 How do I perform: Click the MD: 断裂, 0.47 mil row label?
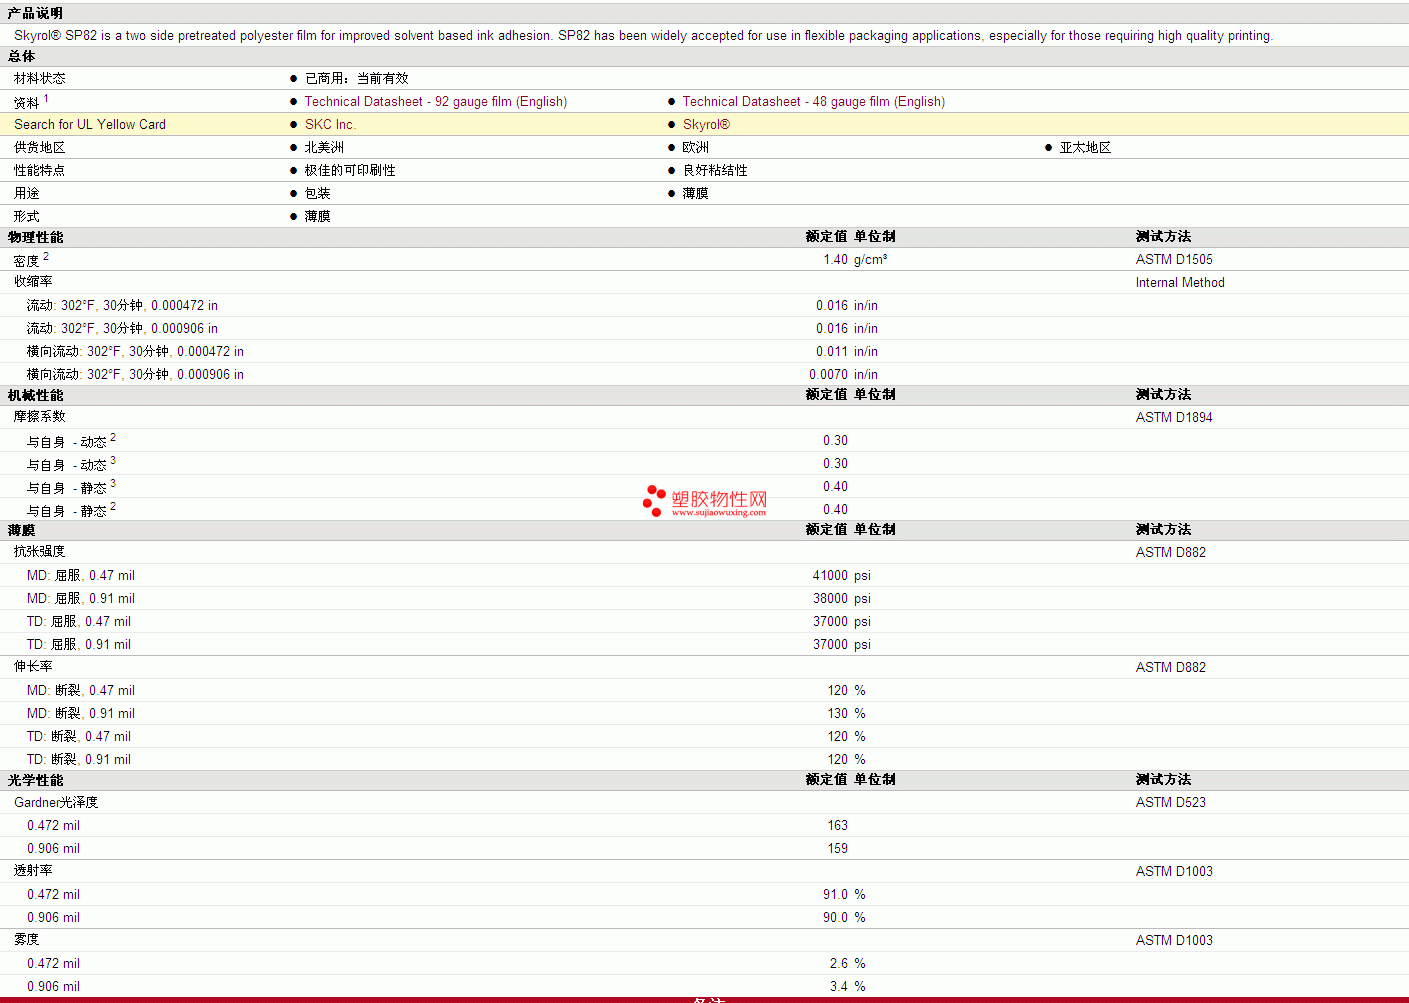point(81,690)
